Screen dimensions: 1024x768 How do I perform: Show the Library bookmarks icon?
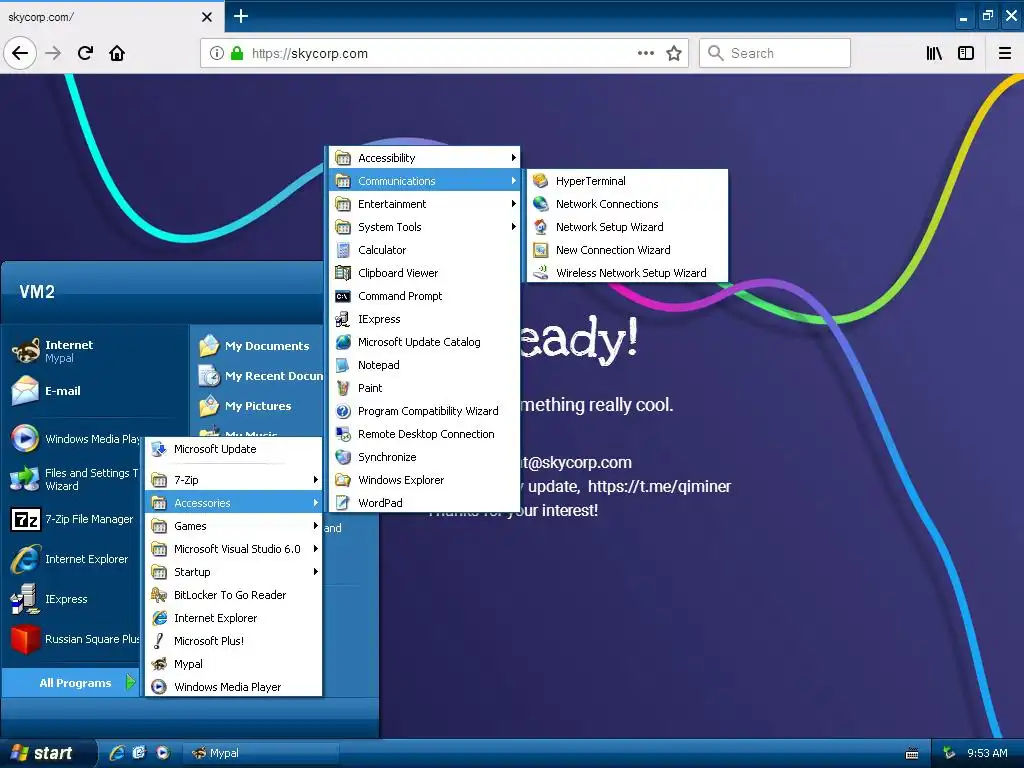[x=934, y=53]
